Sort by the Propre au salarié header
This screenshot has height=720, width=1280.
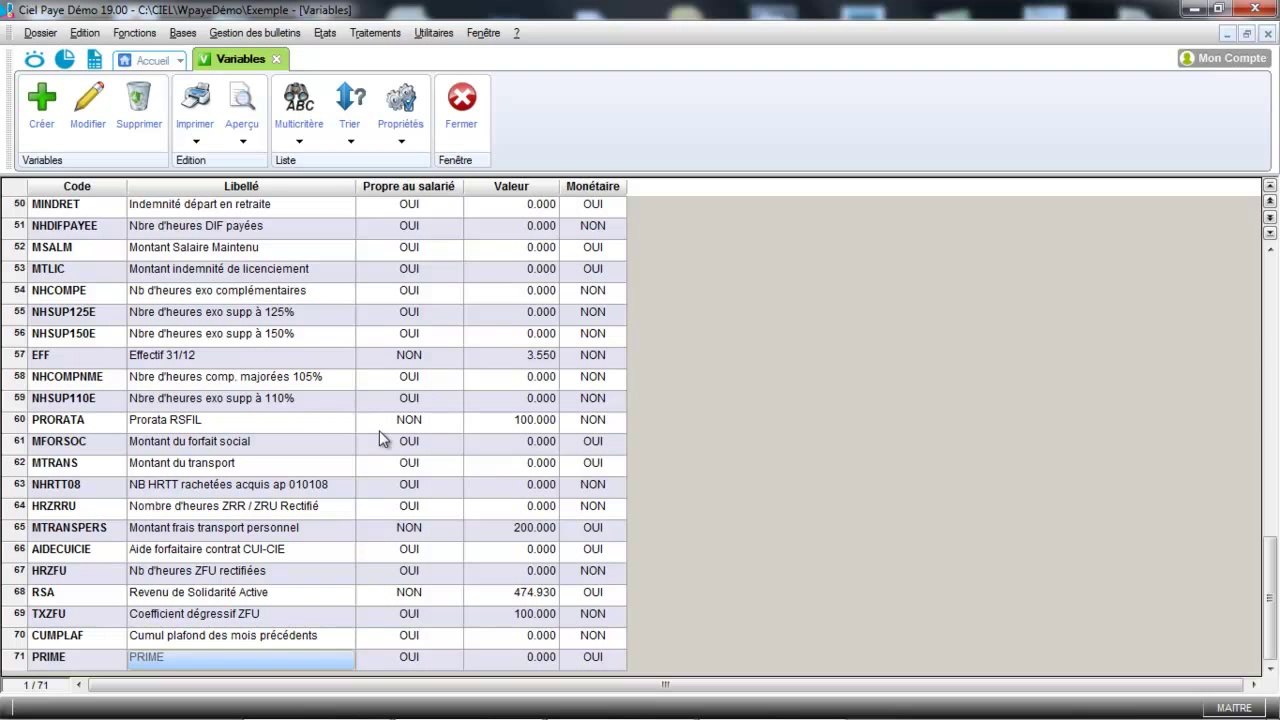pos(409,186)
